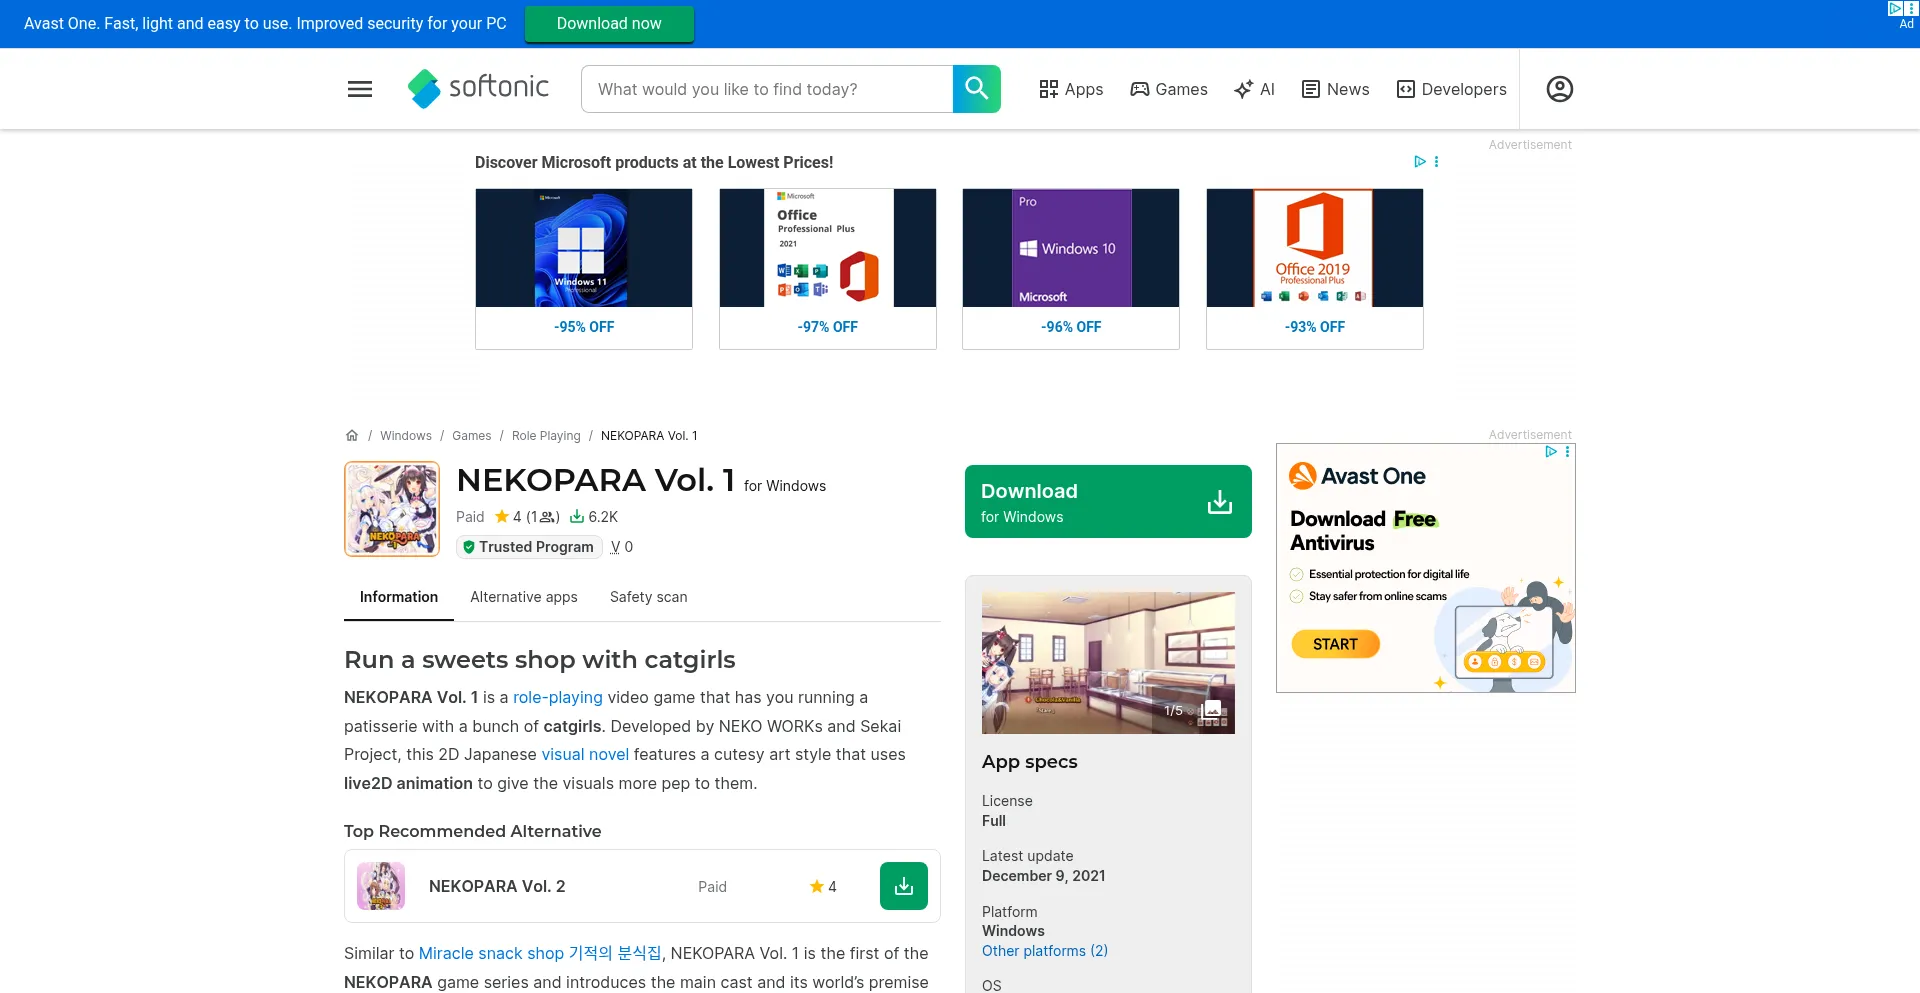Image resolution: width=1920 pixels, height=993 pixels.
Task: Click AdChoices icon on Avast One ad
Action: click(1551, 452)
